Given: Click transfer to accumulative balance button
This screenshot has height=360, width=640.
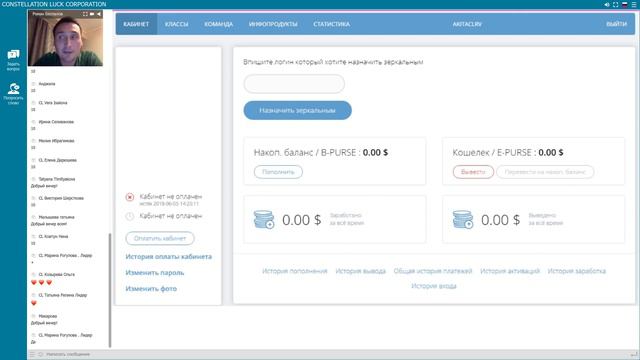Looking at the screenshot, I should [545, 172].
